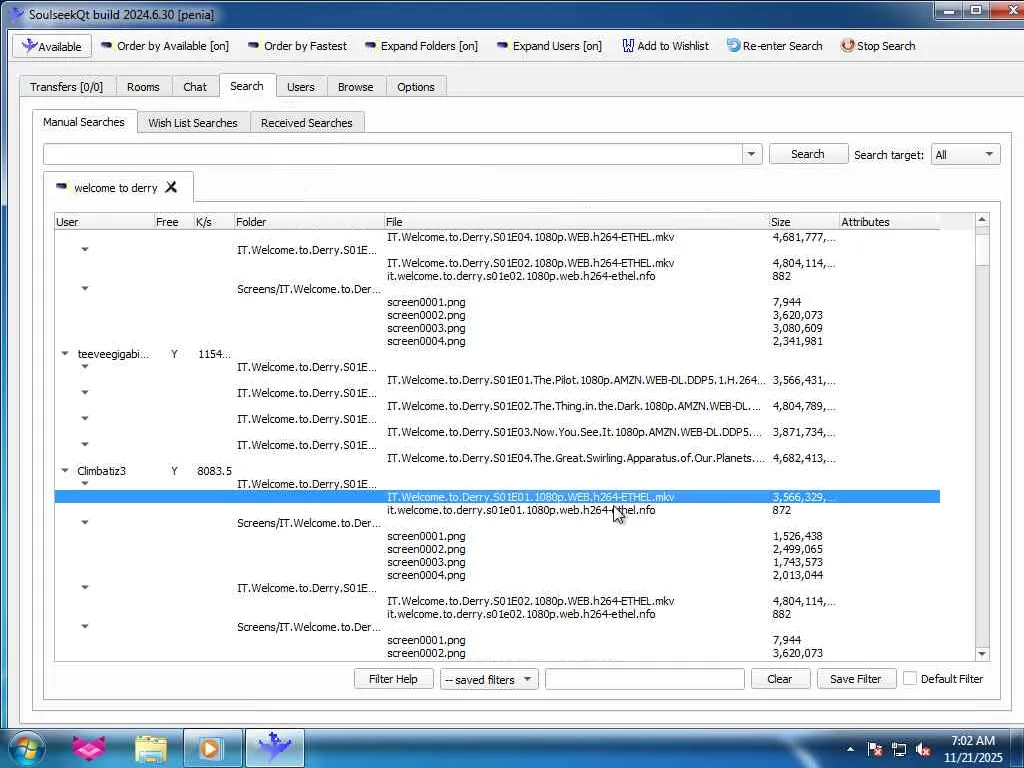Select S01E01.The.Pilot AMZN WEB-DL file
The width and height of the screenshot is (1024, 768).
575,380
